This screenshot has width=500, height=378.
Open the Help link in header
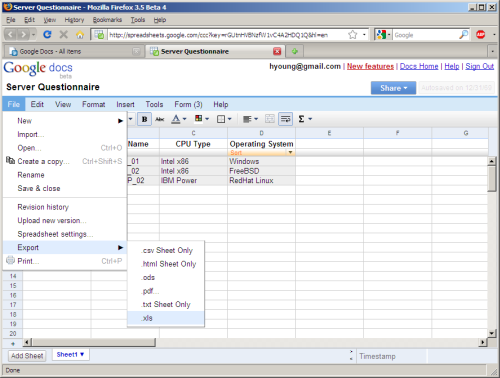click(452, 66)
